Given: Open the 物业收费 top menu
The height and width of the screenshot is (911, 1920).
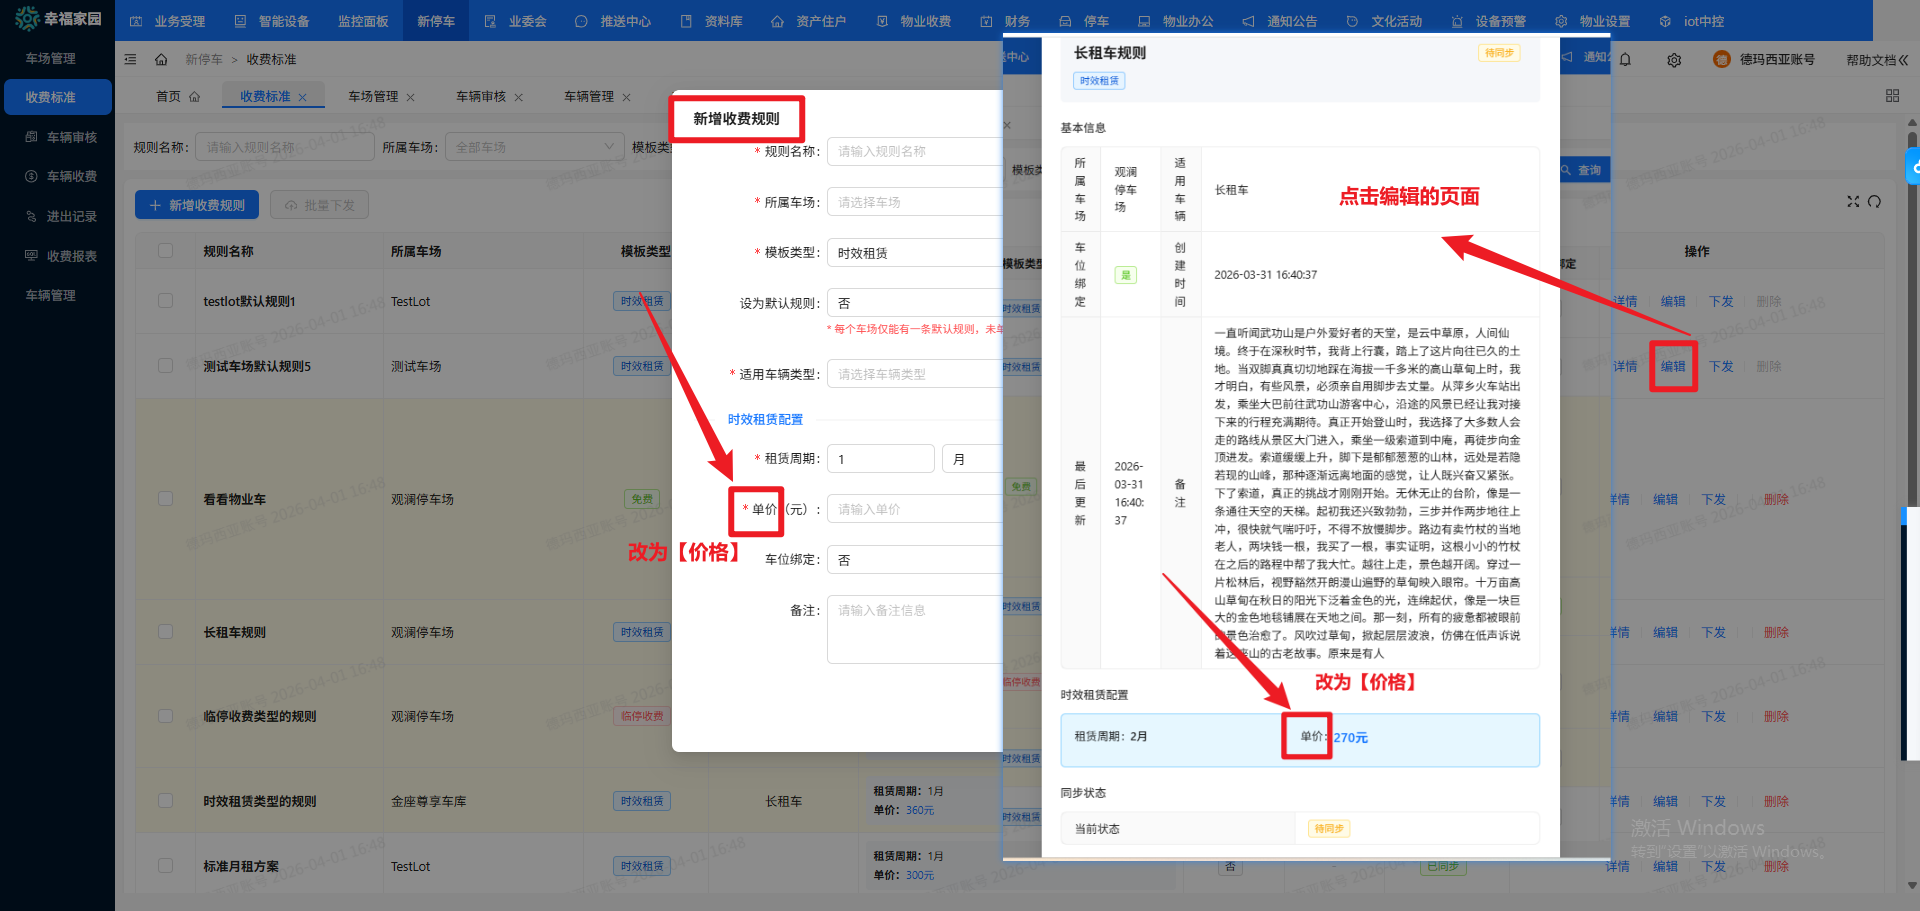Looking at the screenshot, I should coord(914,21).
